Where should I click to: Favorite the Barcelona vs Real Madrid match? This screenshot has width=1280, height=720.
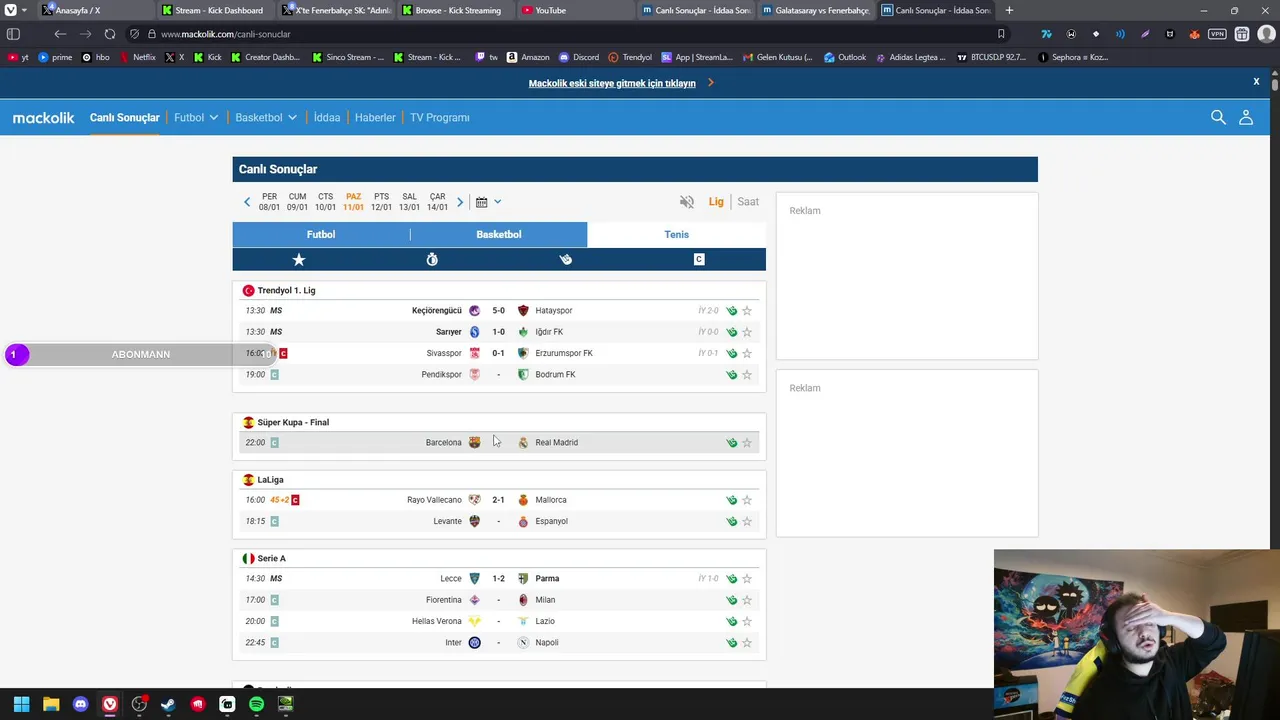pos(747,443)
